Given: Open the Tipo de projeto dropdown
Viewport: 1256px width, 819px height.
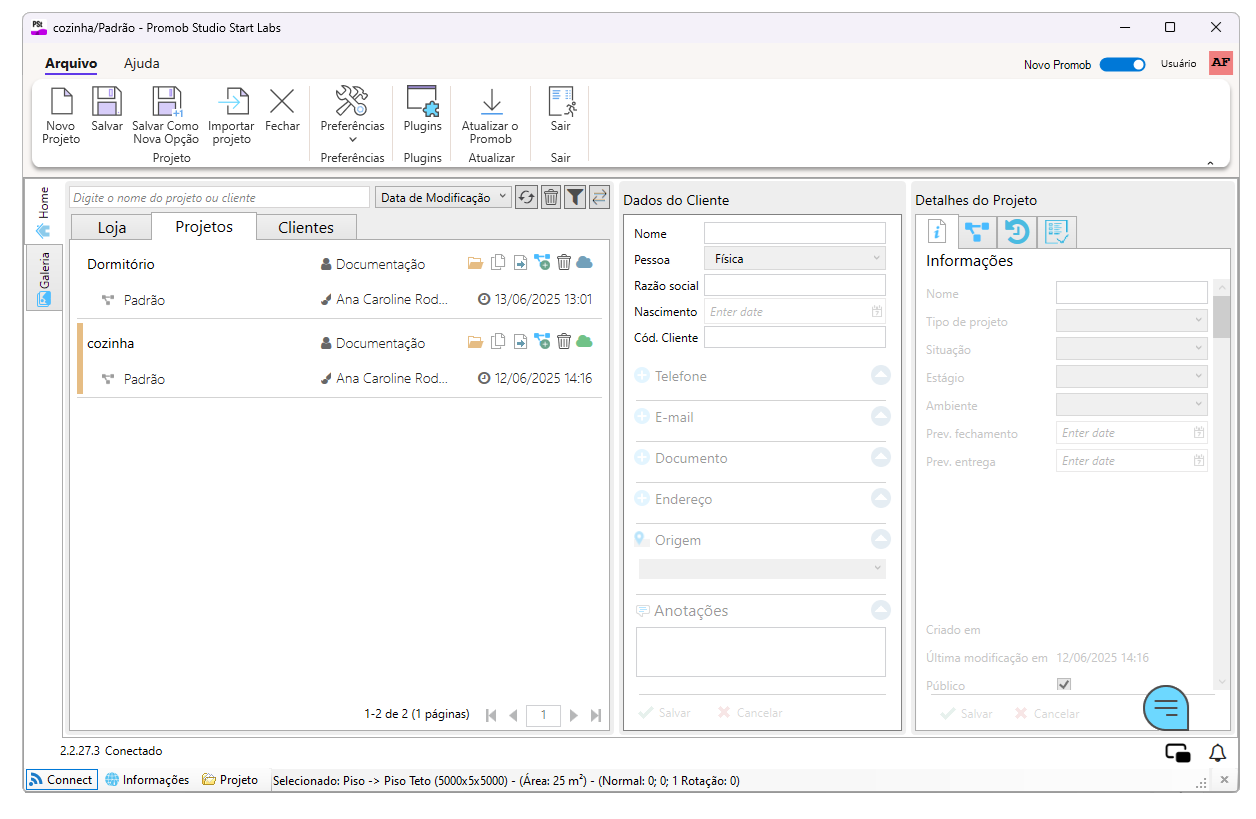Looking at the screenshot, I should (x=1132, y=322).
